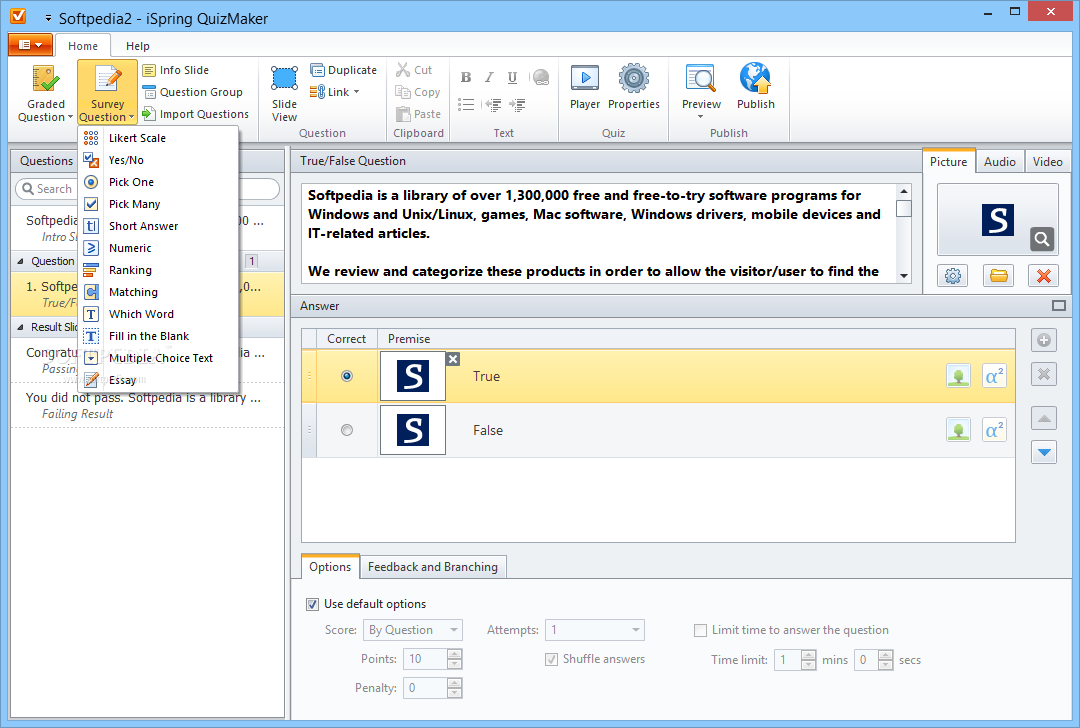Remove the image from True answer
Viewport: 1080px width, 728px height.
click(453, 359)
